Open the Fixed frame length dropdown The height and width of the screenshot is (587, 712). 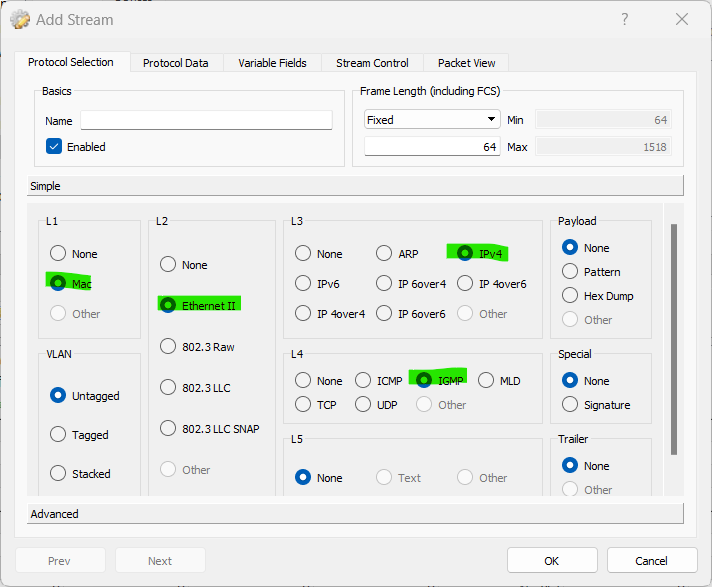pyautogui.click(x=432, y=120)
